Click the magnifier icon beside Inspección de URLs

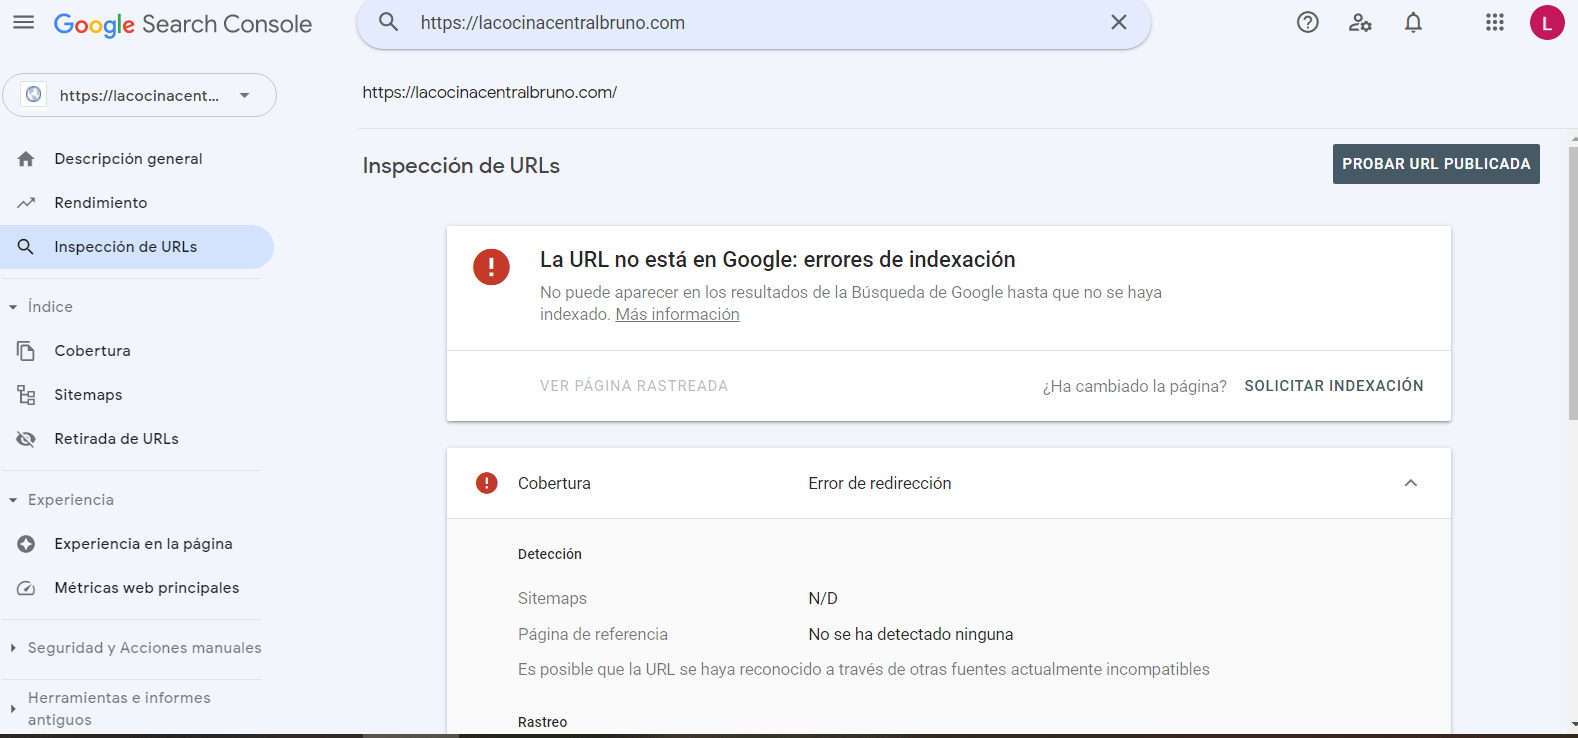26,247
